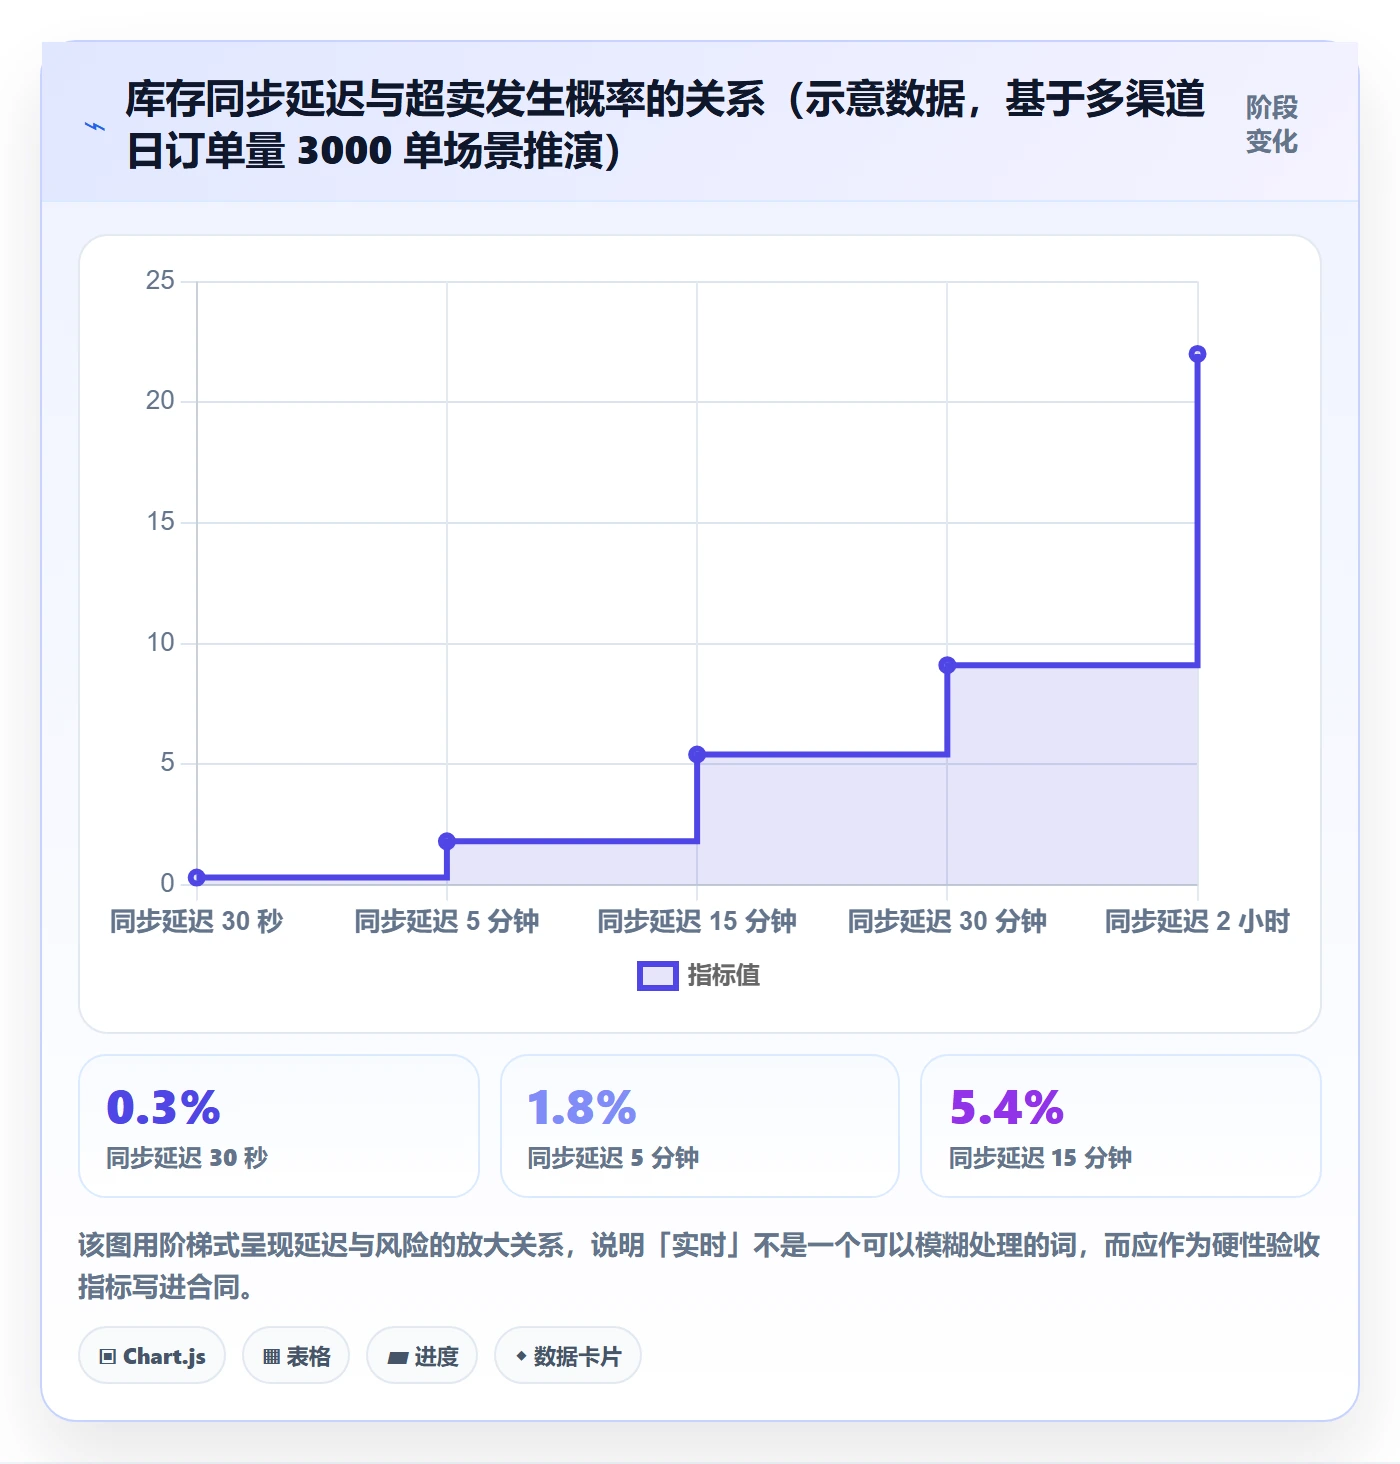Select the Chart.js tag chip
The width and height of the screenshot is (1400, 1464).
pos(152,1356)
